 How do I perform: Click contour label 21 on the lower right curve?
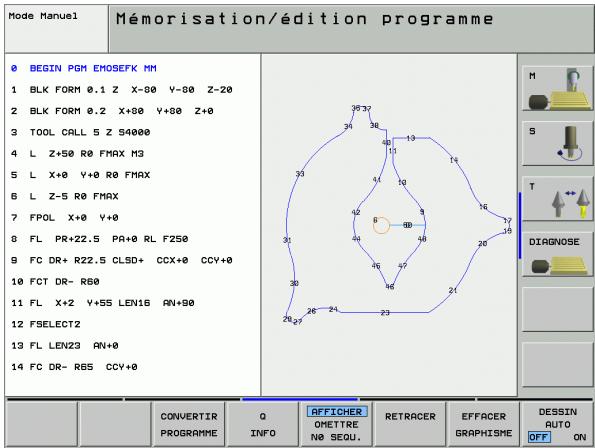point(453,290)
